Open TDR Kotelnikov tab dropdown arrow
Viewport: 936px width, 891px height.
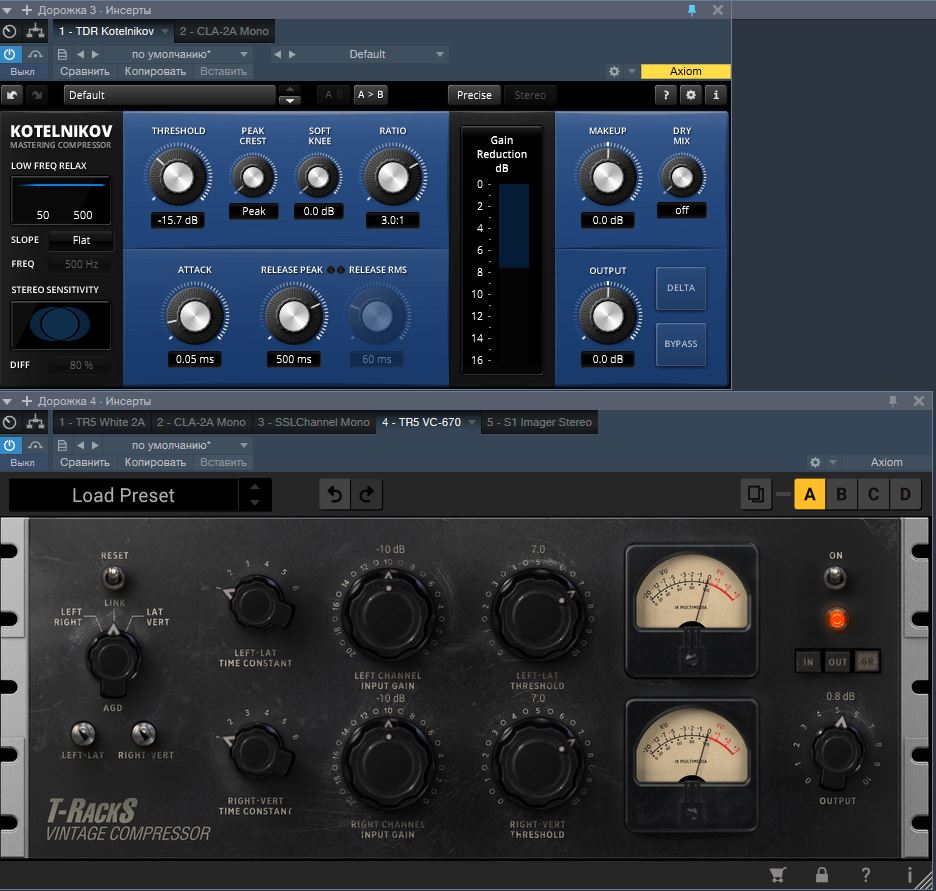(165, 31)
